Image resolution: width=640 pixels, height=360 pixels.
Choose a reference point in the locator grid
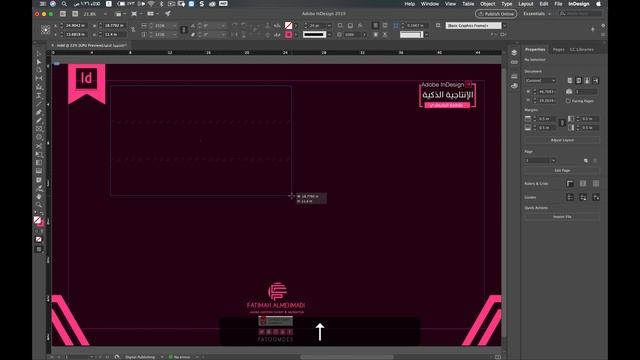pyautogui.click(x=45, y=29)
